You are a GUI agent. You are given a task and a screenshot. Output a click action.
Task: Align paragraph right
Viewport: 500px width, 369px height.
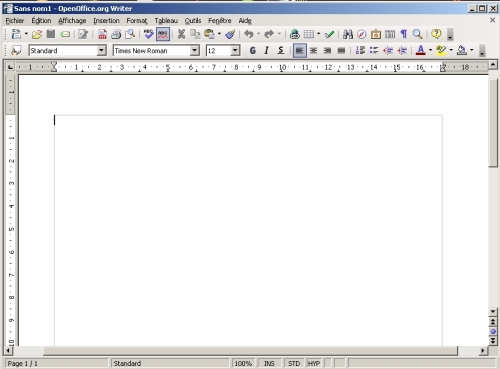(x=327, y=51)
